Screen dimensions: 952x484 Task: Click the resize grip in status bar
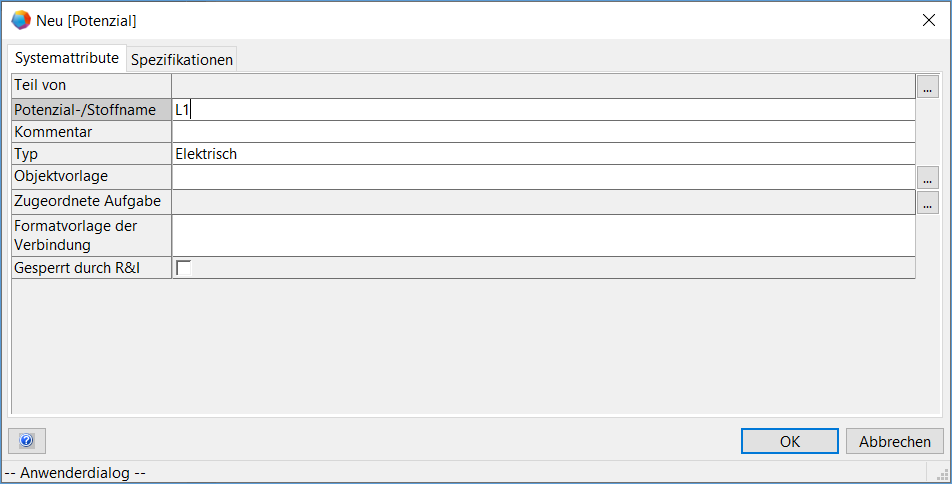pyautogui.click(x=943, y=475)
